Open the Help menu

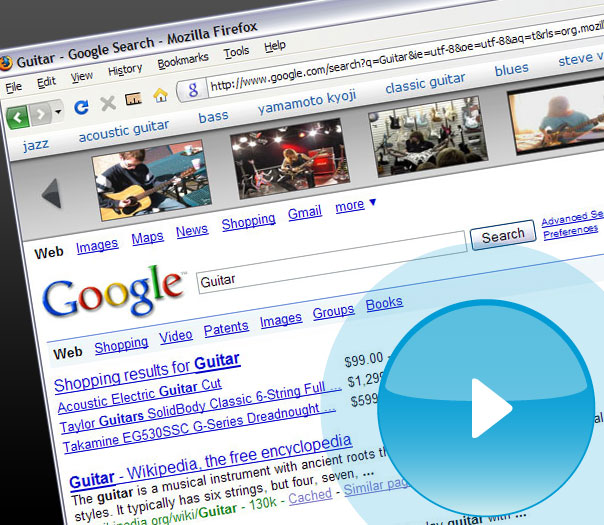275,46
